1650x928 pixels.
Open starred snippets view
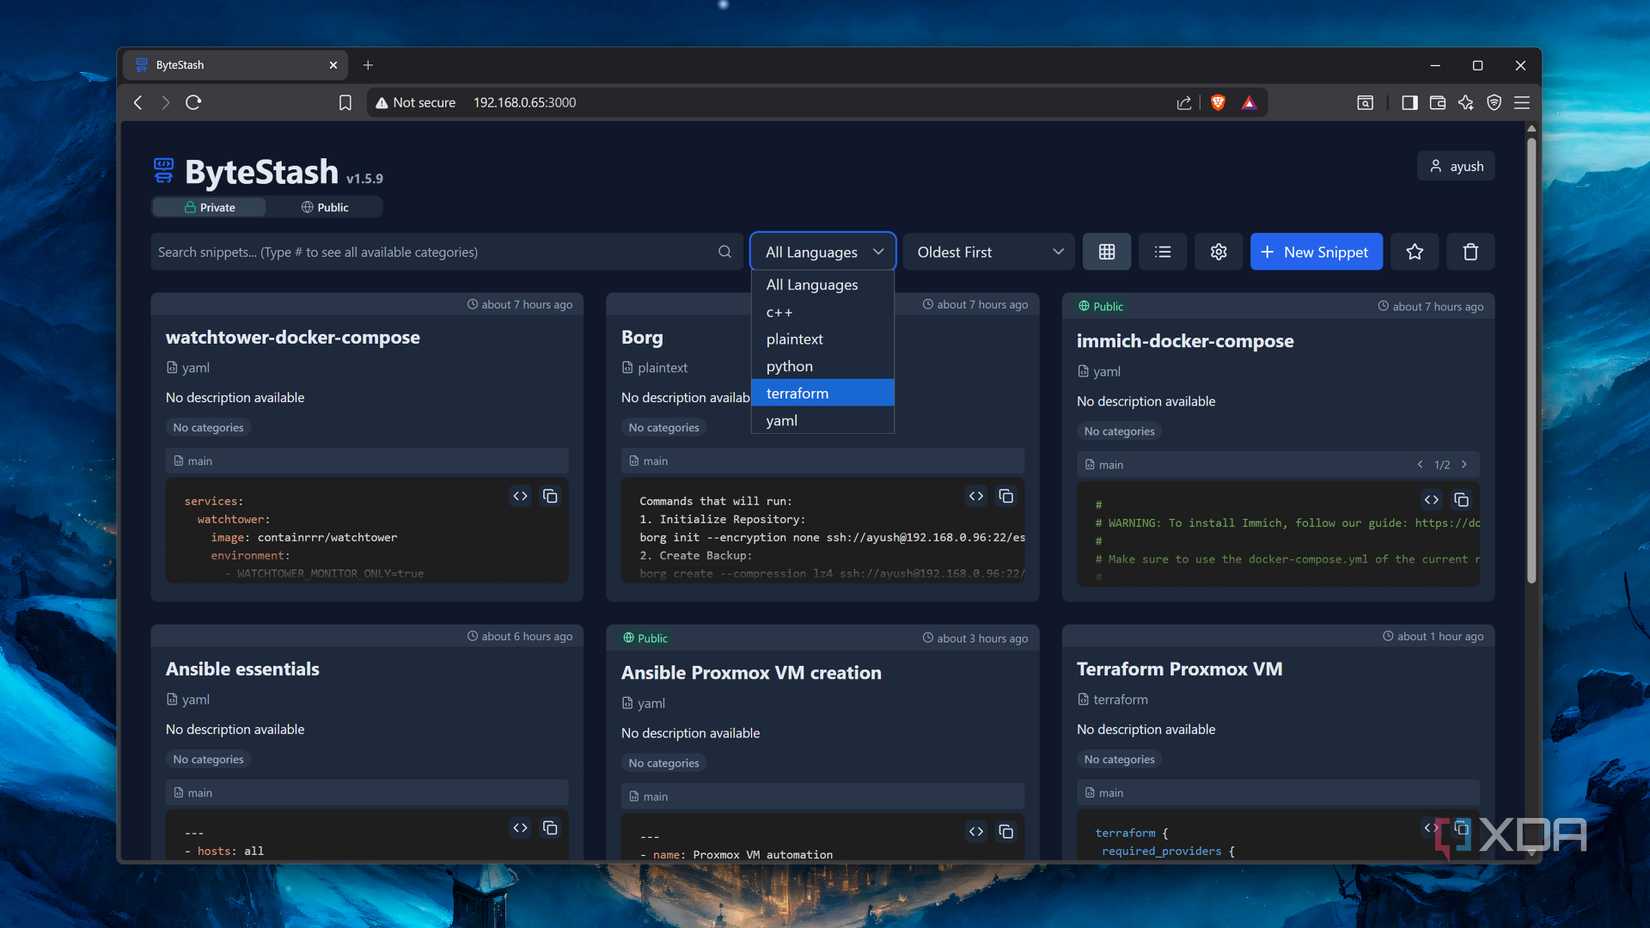[x=1414, y=251]
